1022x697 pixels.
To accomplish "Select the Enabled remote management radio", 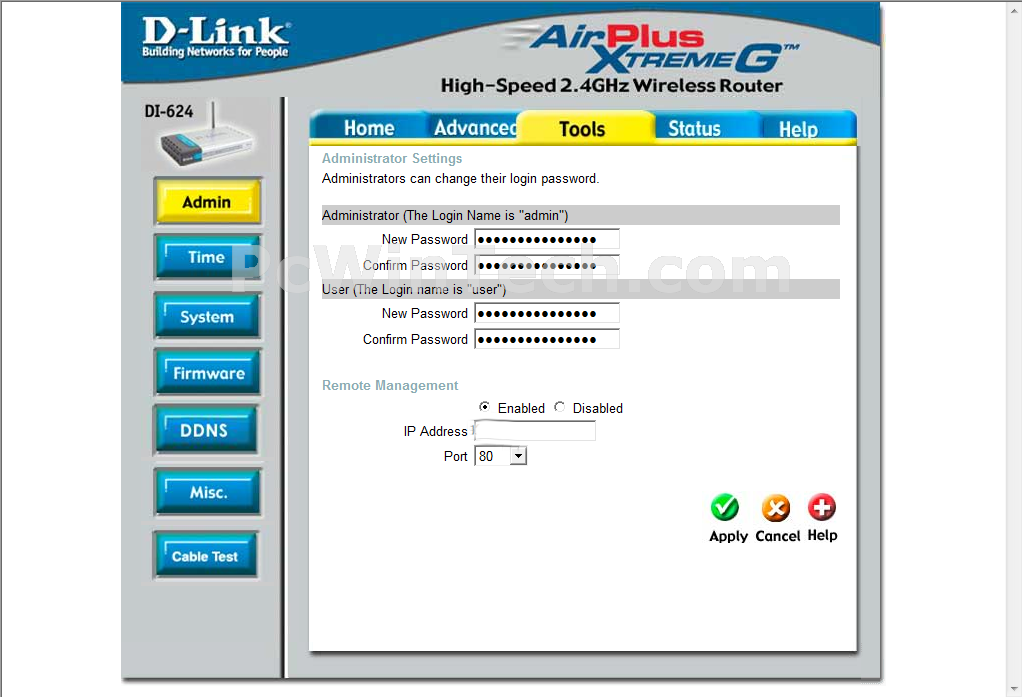I will pos(484,407).
